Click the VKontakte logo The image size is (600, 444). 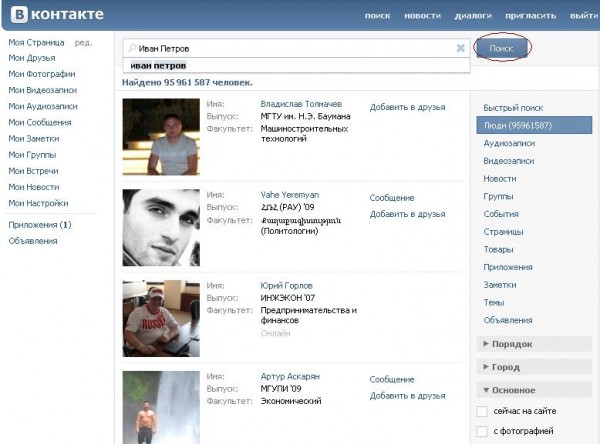point(57,15)
